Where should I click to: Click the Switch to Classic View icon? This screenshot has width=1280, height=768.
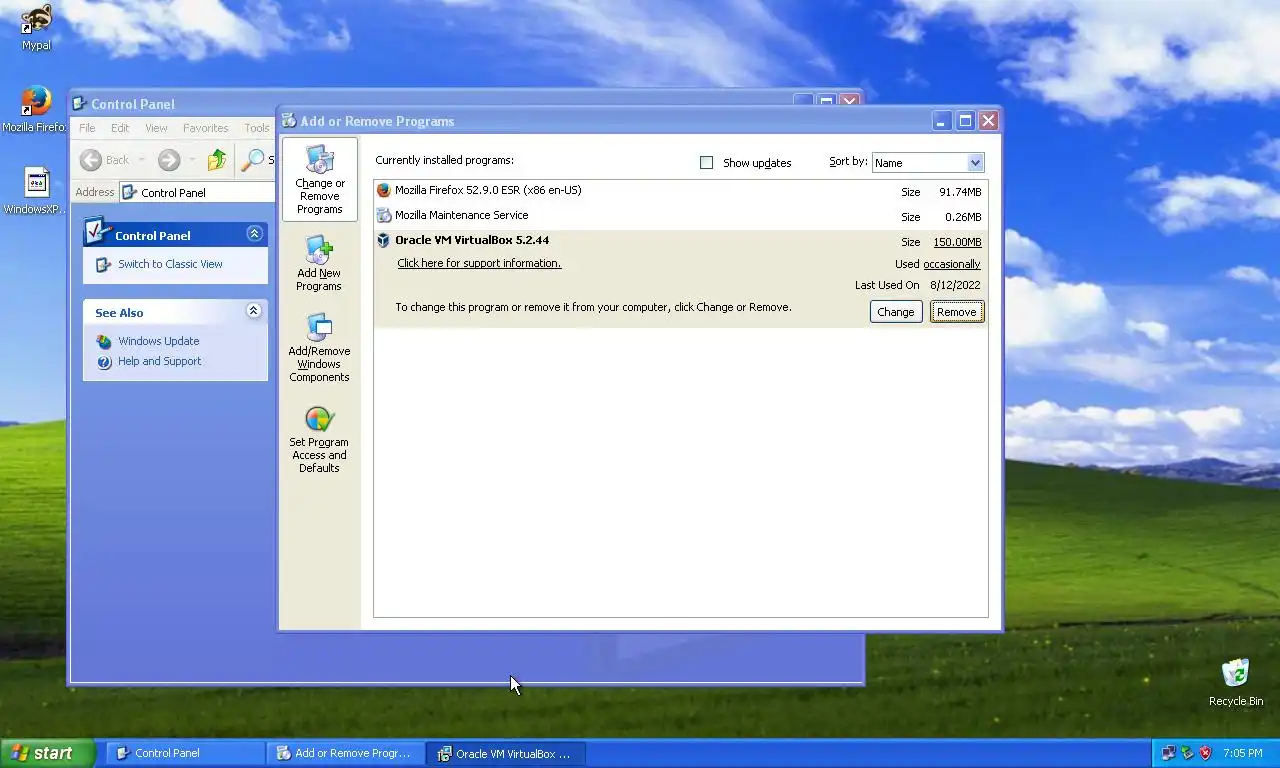[103, 265]
